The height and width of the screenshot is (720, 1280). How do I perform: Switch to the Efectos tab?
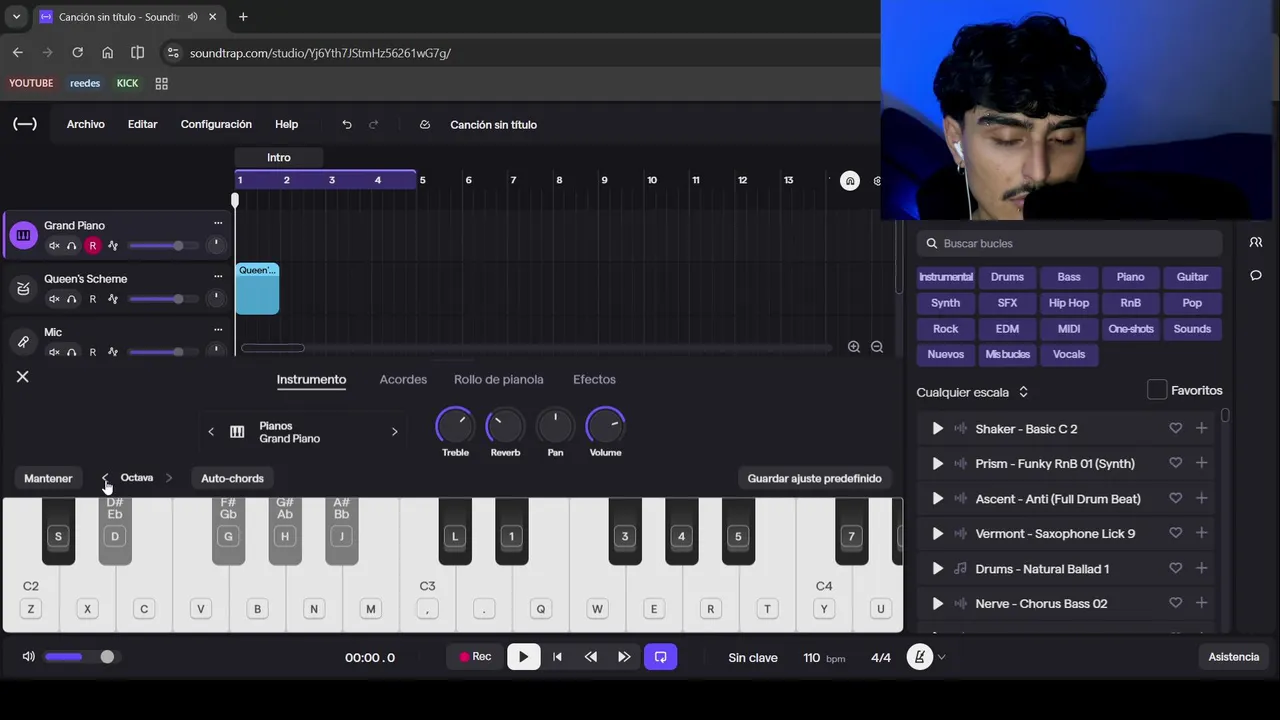pos(594,379)
